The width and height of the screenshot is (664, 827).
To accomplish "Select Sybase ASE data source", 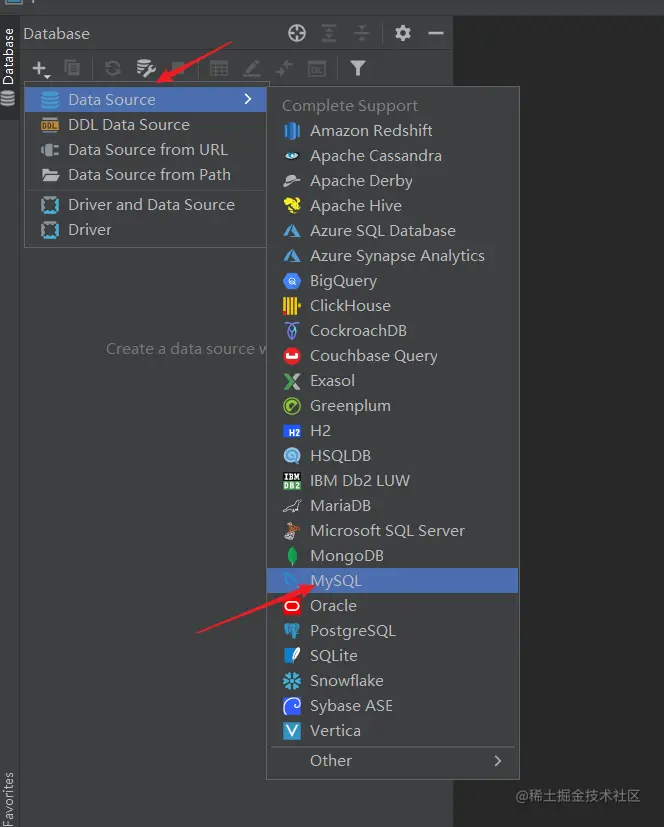I will [392, 706].
